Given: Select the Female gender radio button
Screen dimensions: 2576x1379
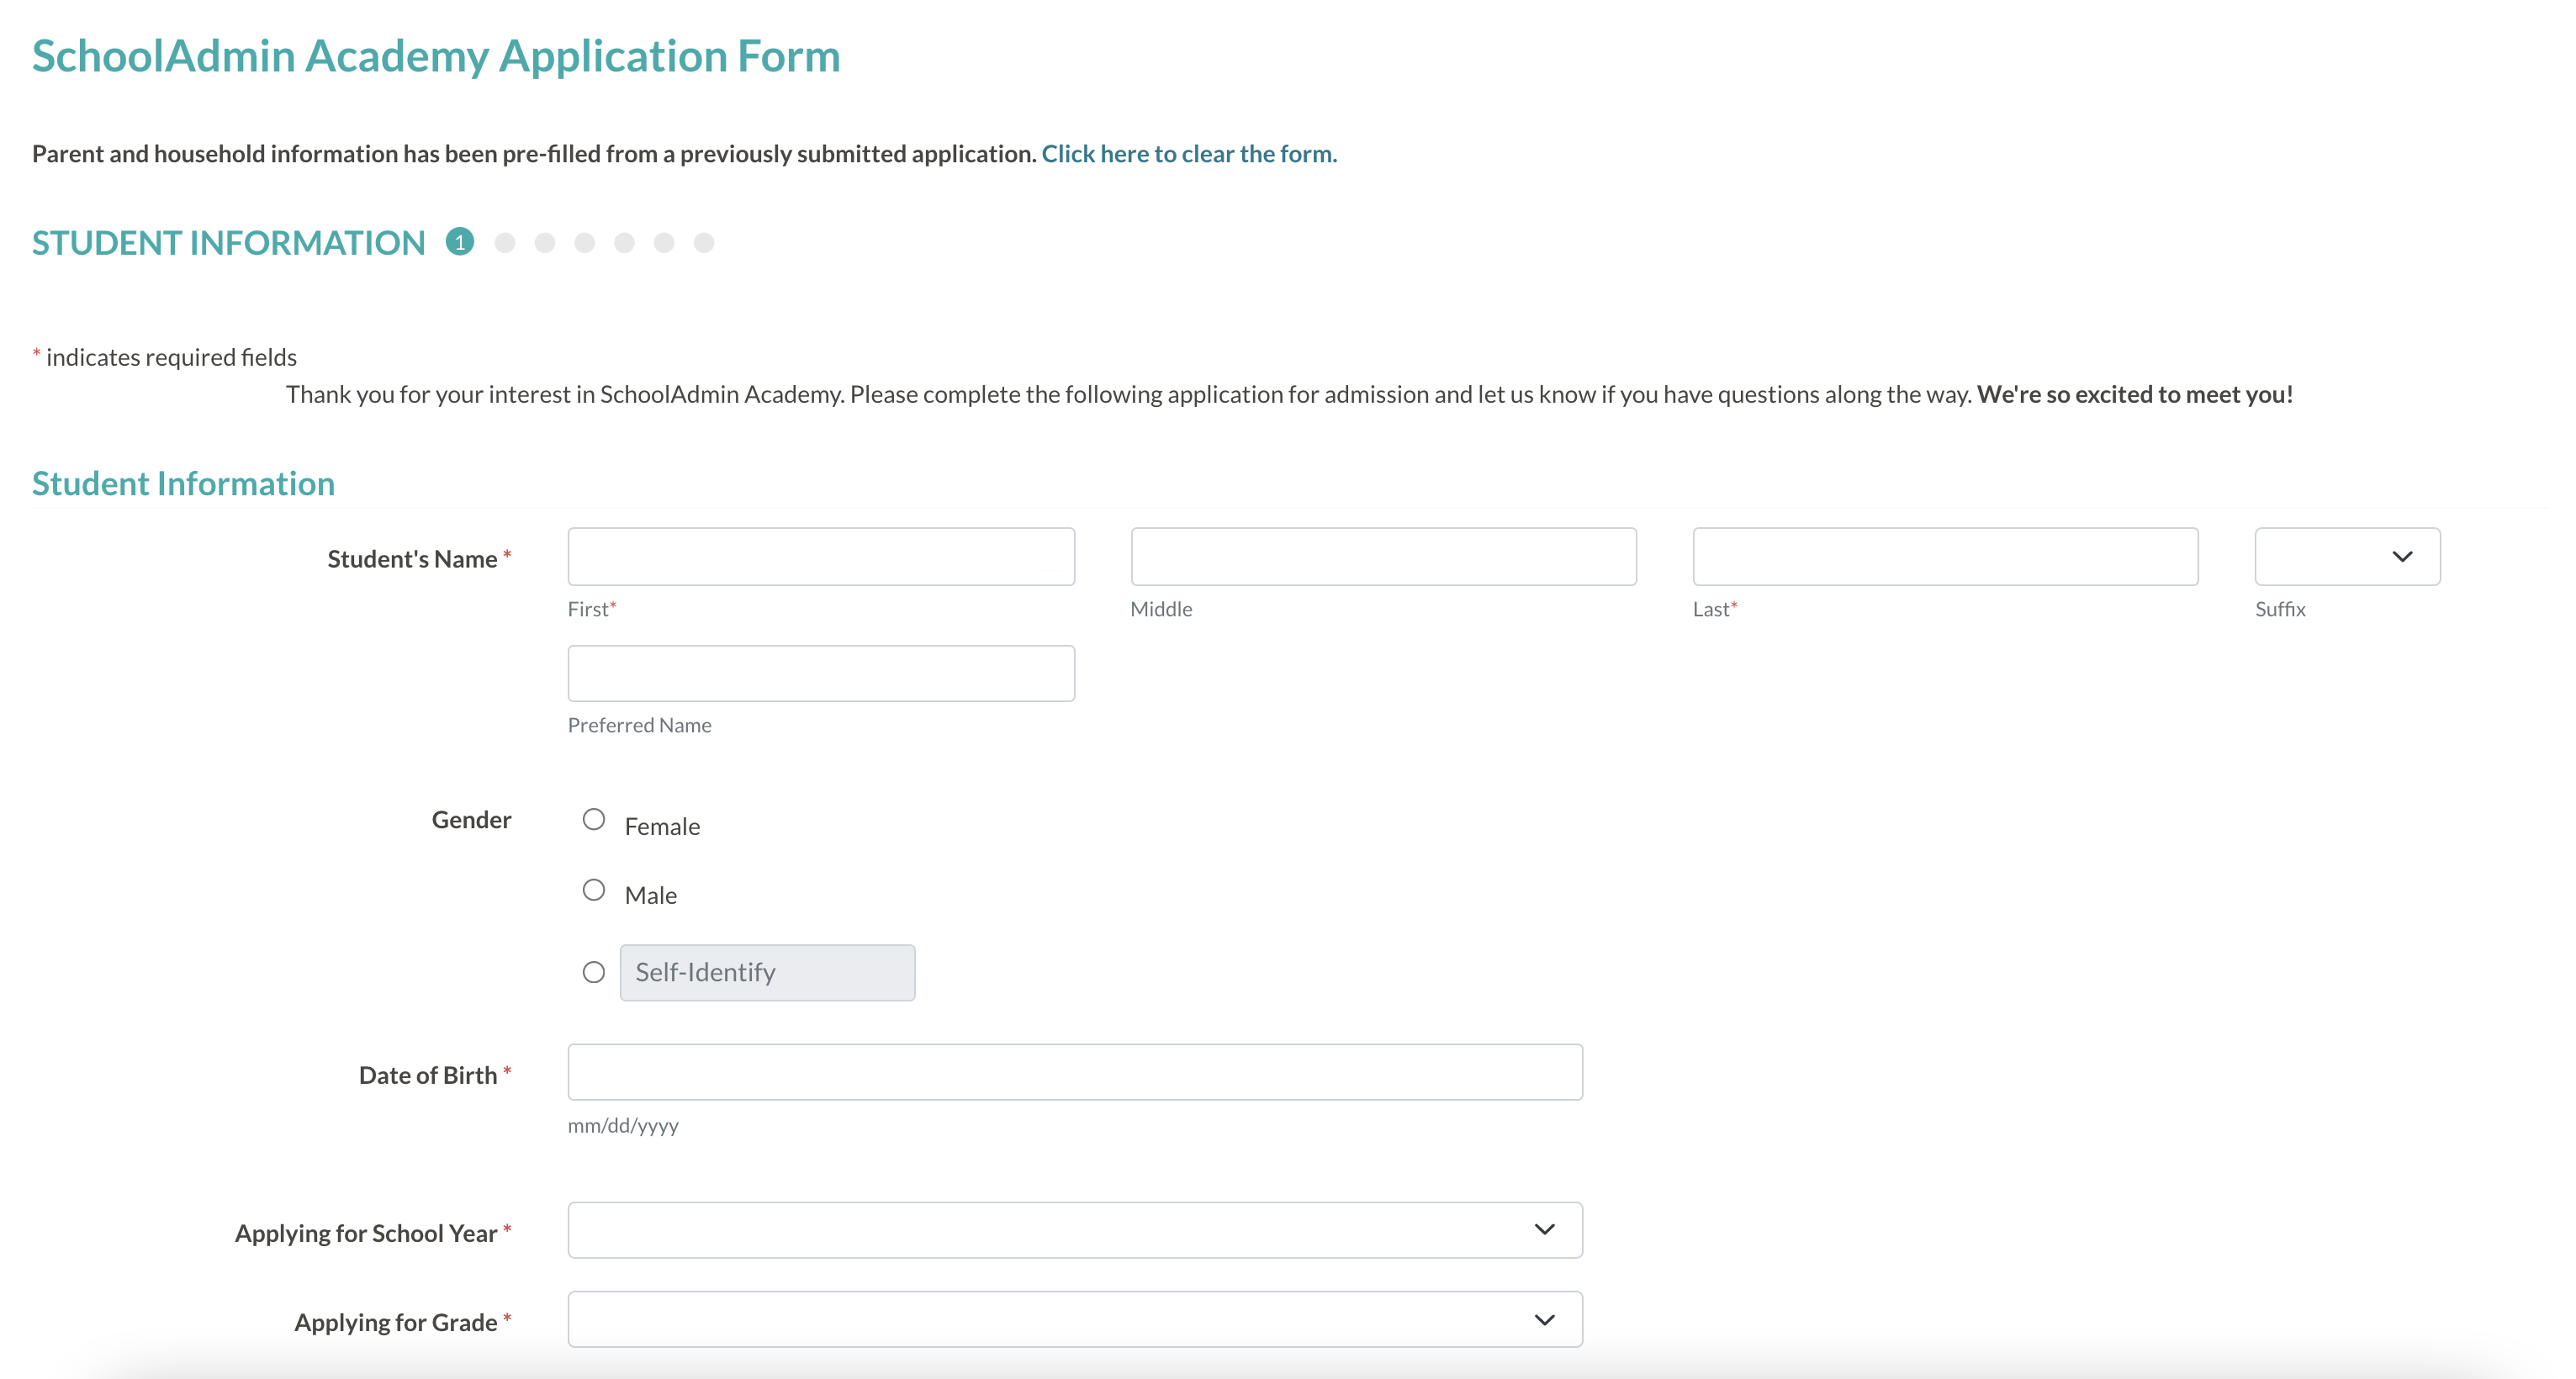Looking at the screenshot, I should (x=594, y=819).
